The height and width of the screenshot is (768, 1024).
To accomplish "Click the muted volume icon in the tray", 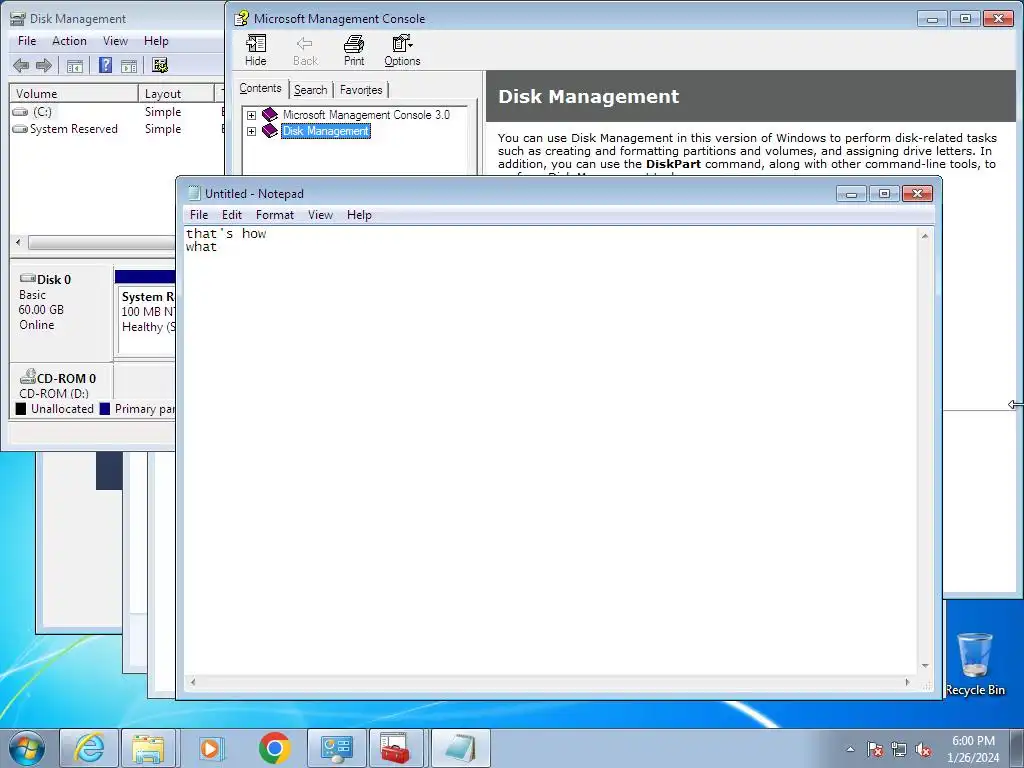I will click(923, 749).
